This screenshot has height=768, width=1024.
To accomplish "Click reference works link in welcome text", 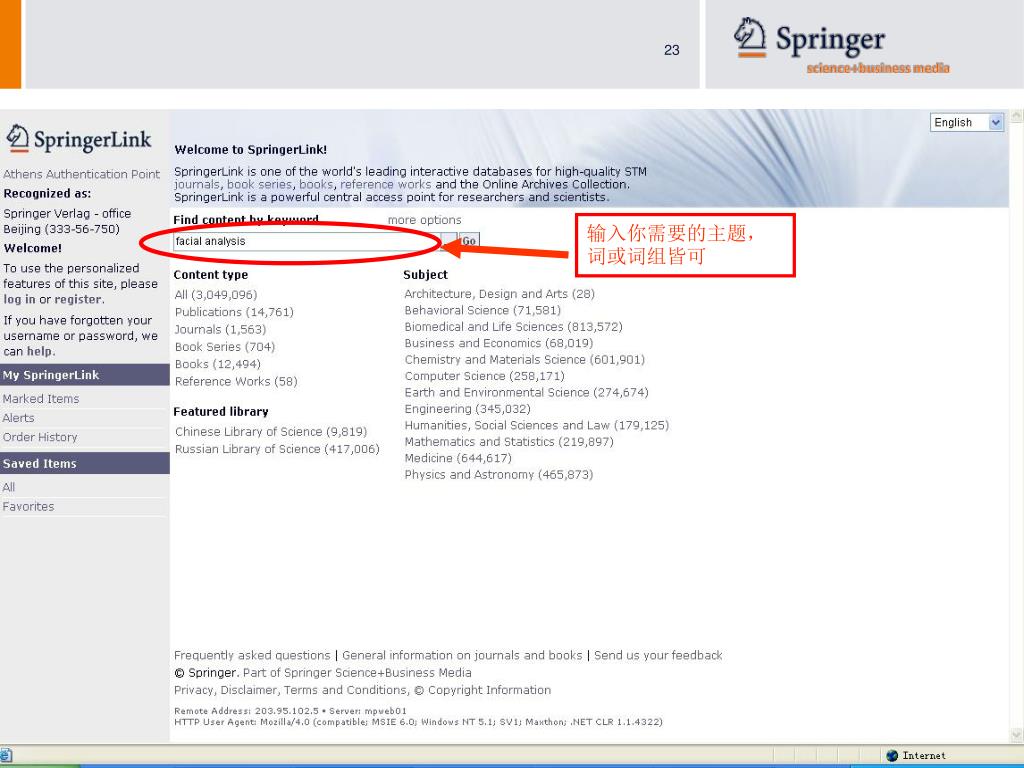I will (x=385, y=185).
